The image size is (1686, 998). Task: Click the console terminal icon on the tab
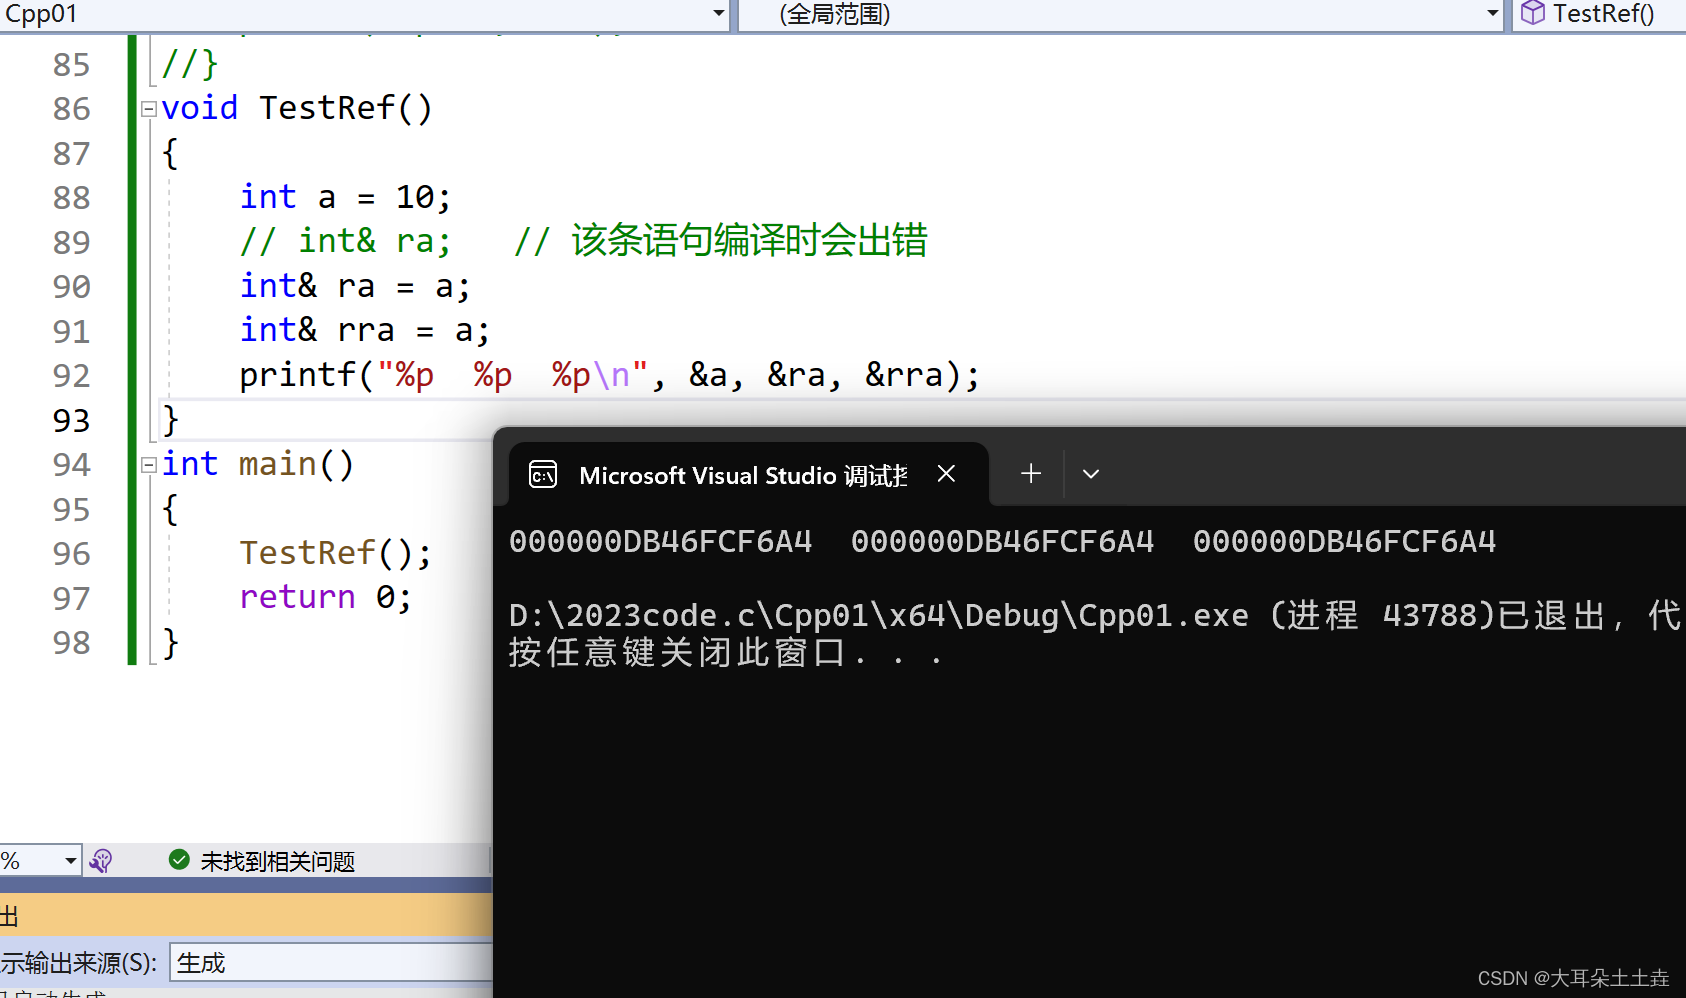543,474
